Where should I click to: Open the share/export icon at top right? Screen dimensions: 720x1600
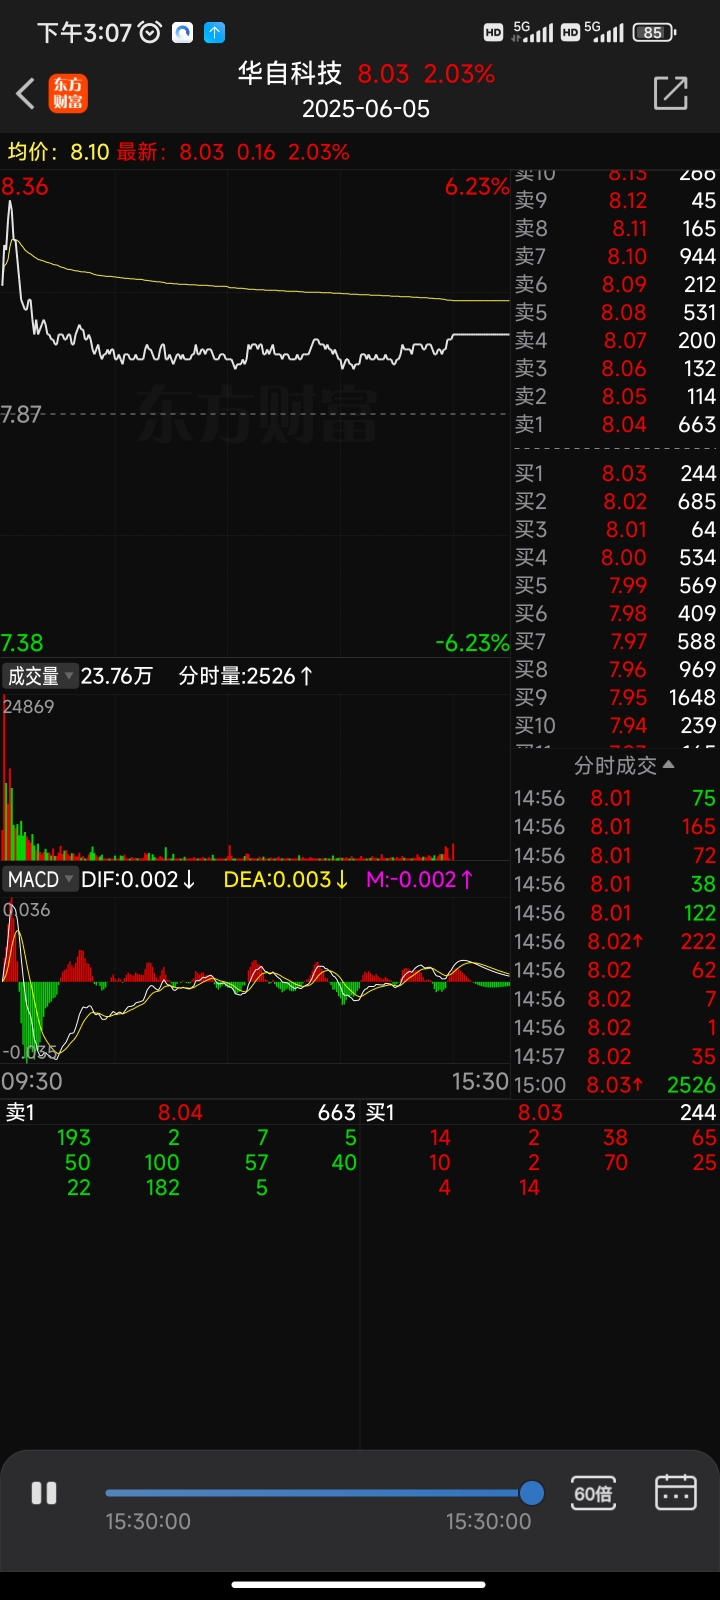[x=670, y=93]
